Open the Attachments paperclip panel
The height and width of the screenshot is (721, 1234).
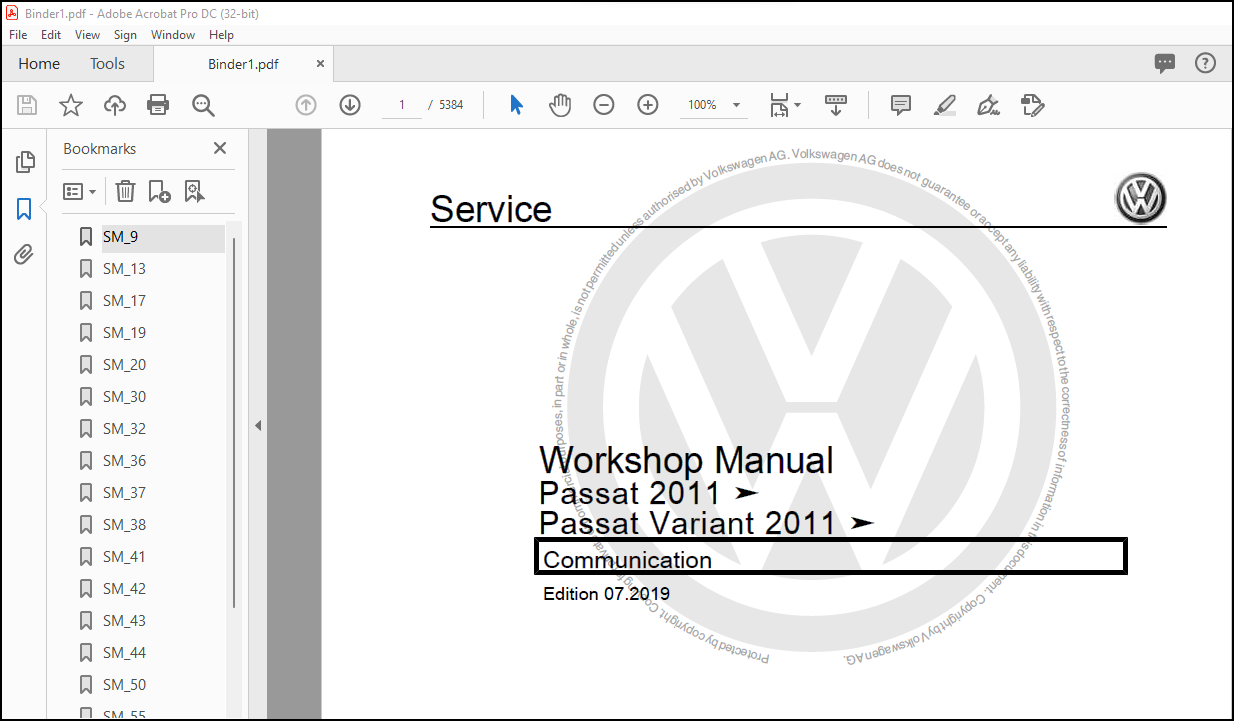tap(25, 255)
